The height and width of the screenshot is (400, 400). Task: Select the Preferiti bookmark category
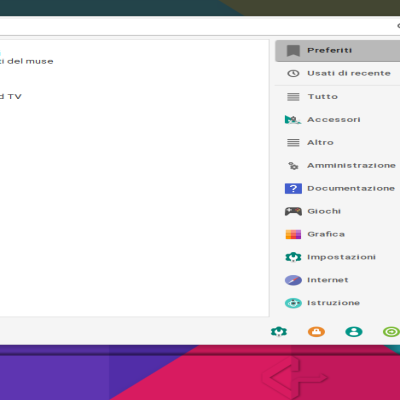click(x=337, y=51)
